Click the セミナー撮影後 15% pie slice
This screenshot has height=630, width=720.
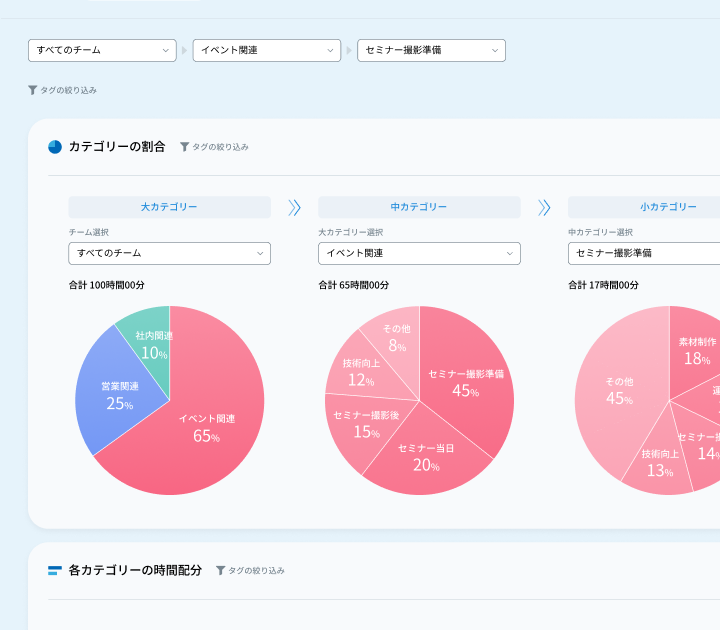(x=366, y=425)
